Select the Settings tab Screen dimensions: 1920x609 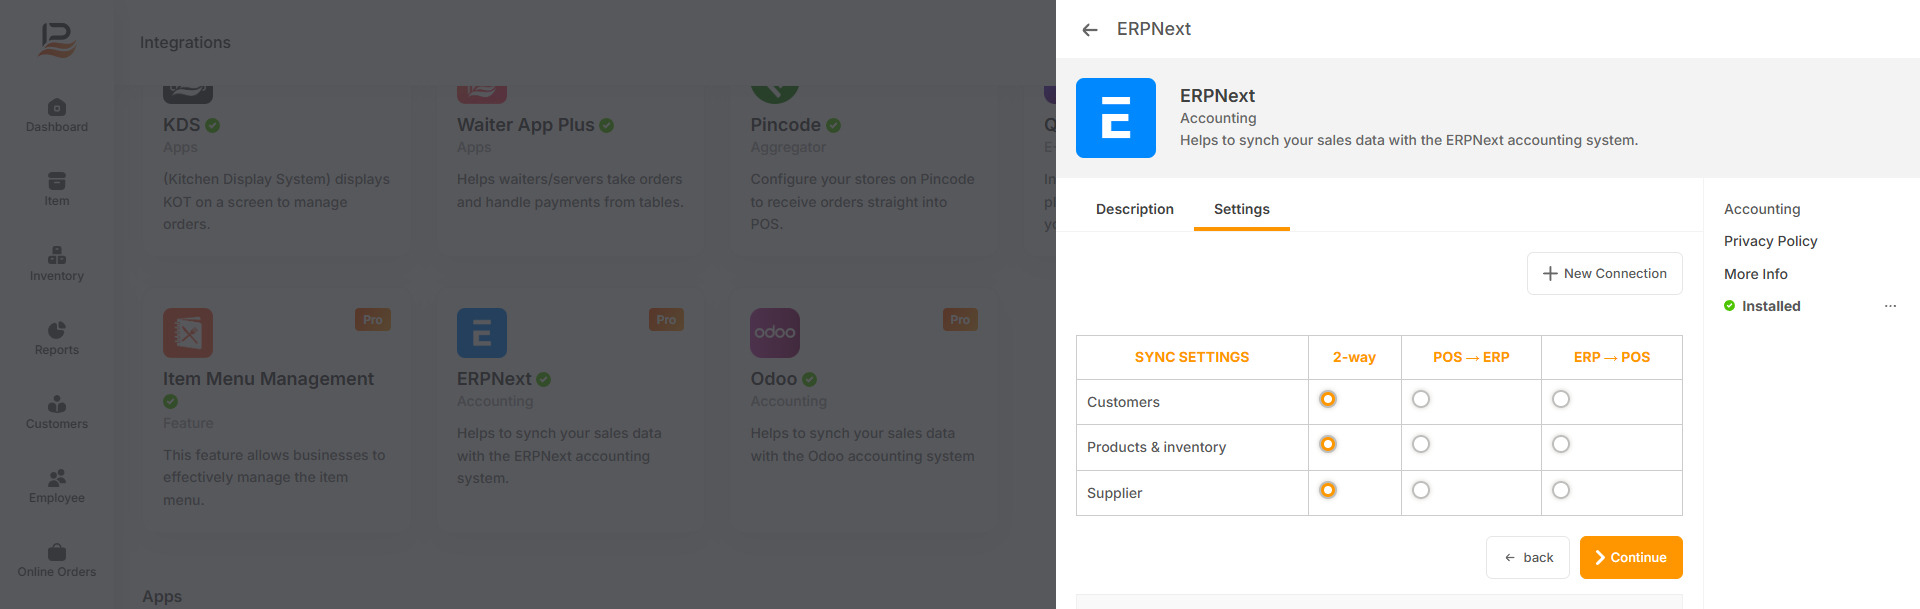point(1242,209)
